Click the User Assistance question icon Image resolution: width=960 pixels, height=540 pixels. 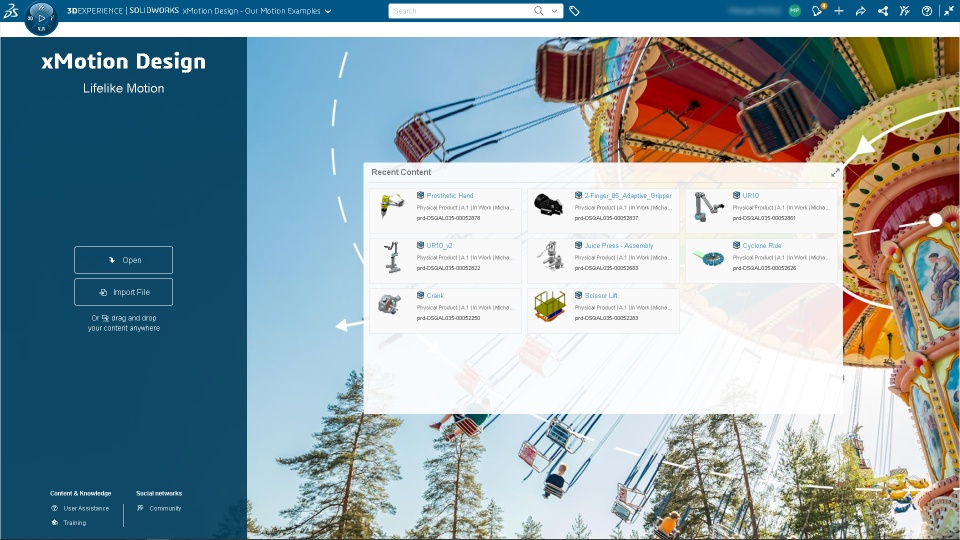pos(54,508)
